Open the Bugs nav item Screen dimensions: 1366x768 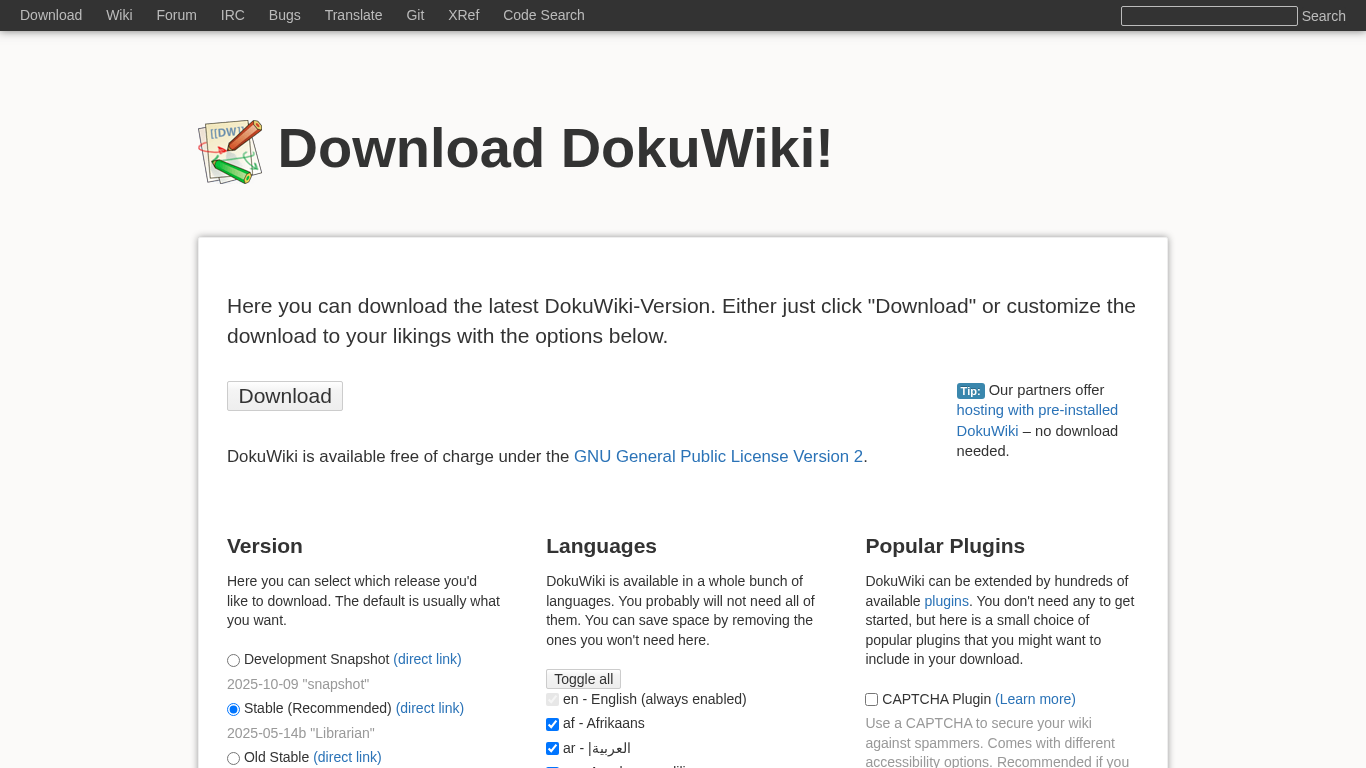285,15
